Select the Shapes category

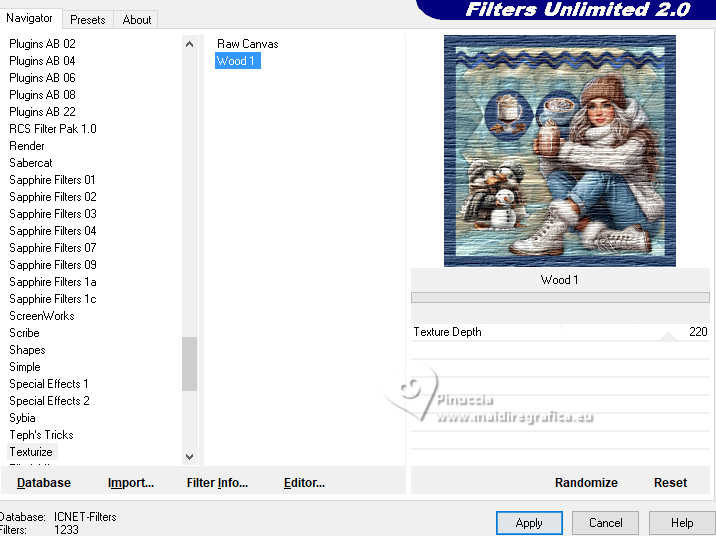[27, 350]
